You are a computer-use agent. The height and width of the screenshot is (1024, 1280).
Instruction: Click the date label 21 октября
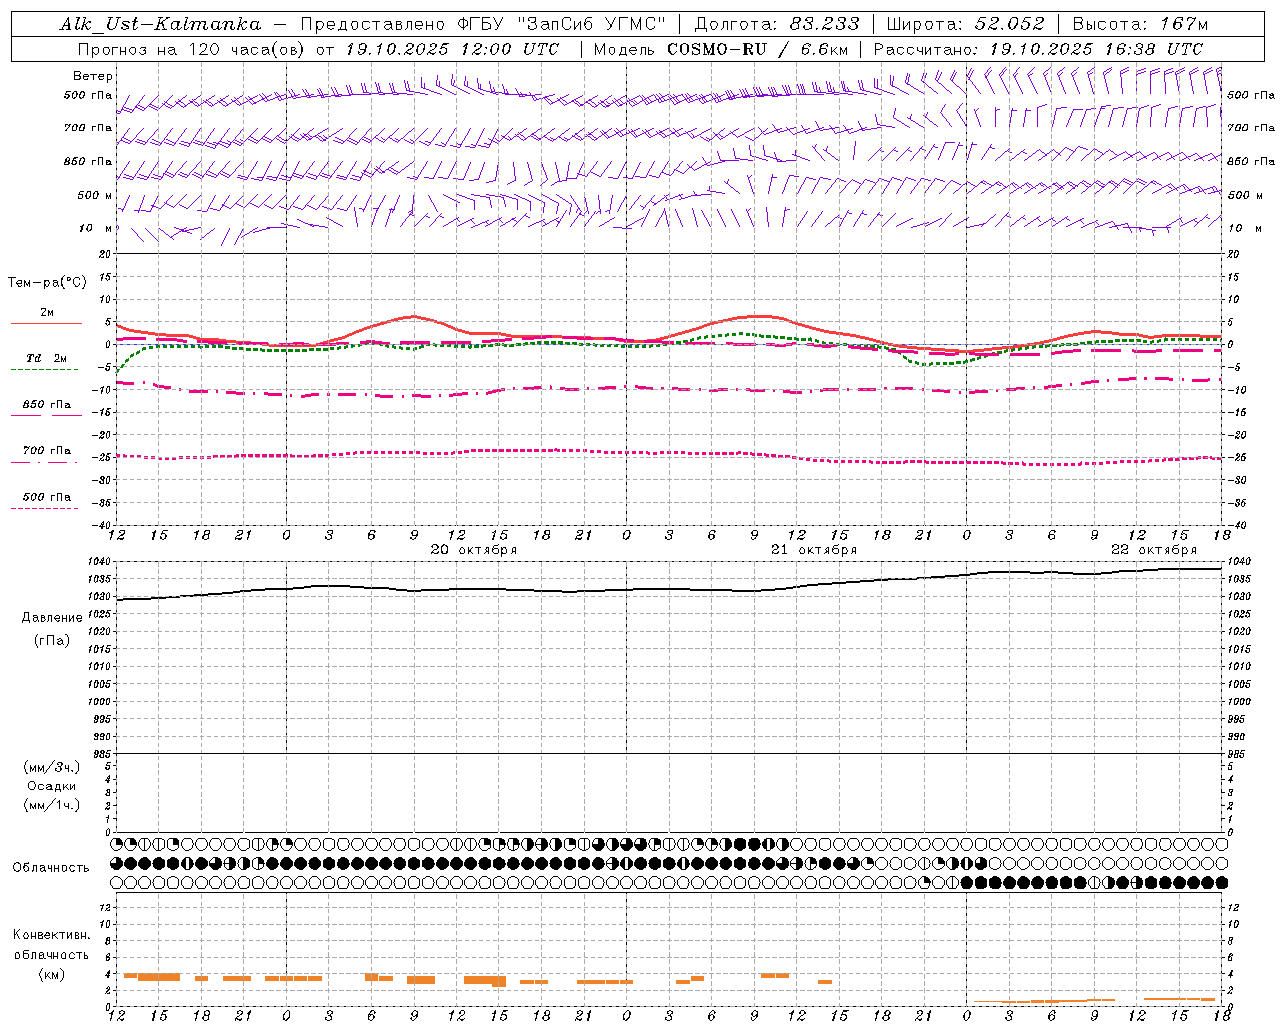pos(814,550)
